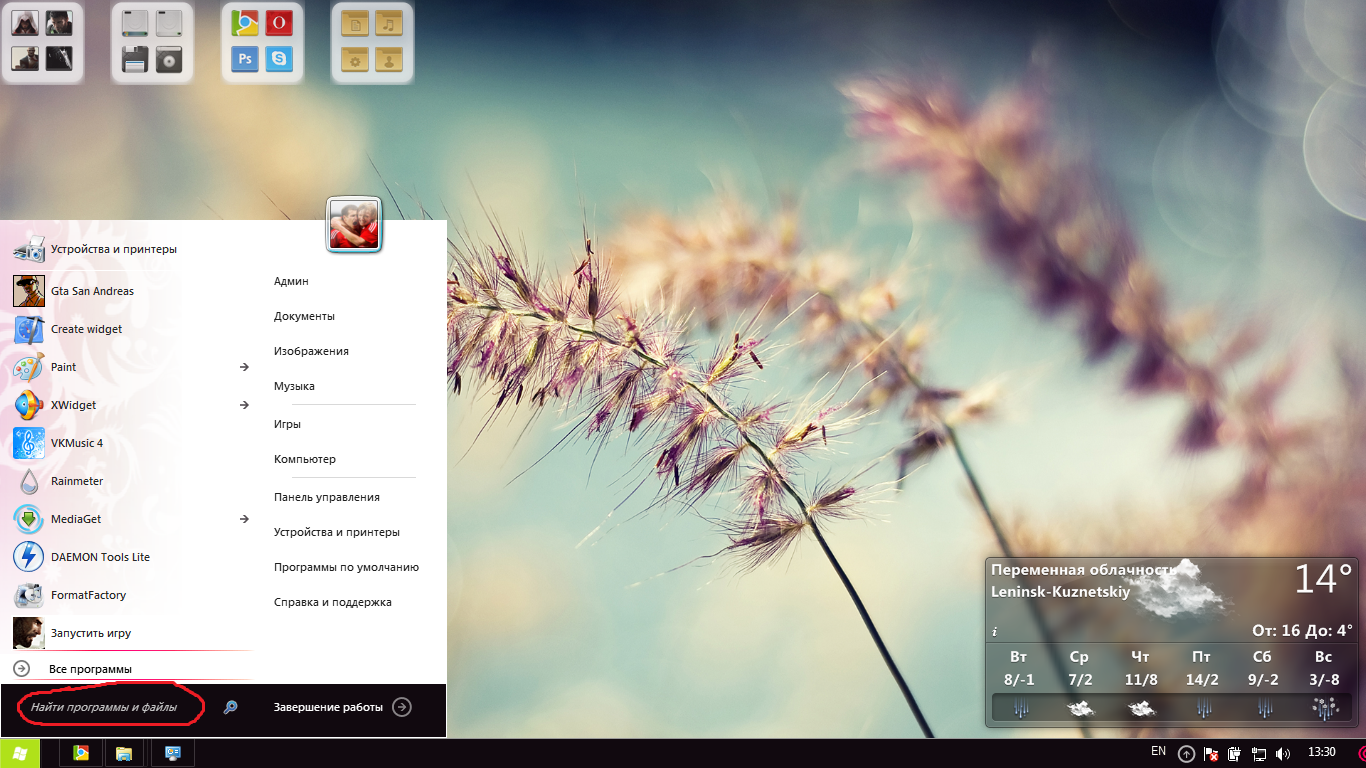Screen dimensions: 1366x768
Task: Launch the hooded assassin game shortcut
Action: click(25, 23)
